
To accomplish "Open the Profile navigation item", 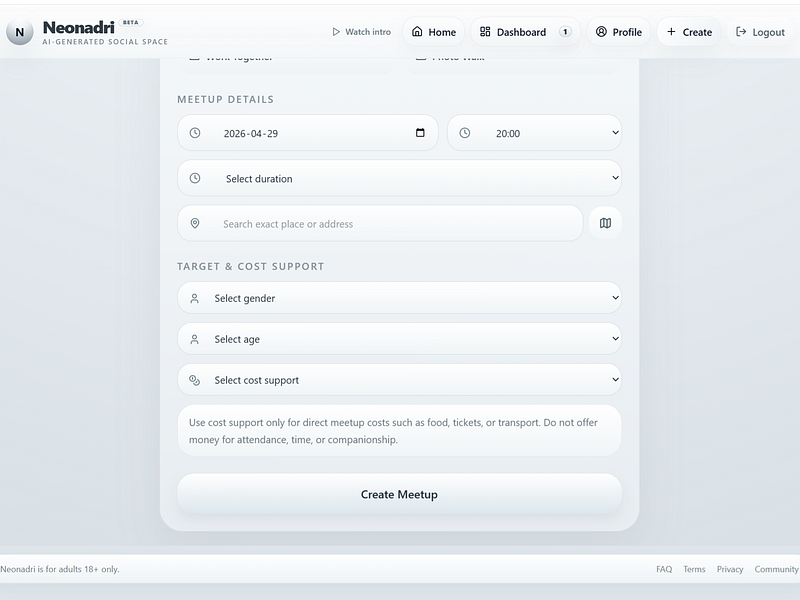I will tap(619, 32).
